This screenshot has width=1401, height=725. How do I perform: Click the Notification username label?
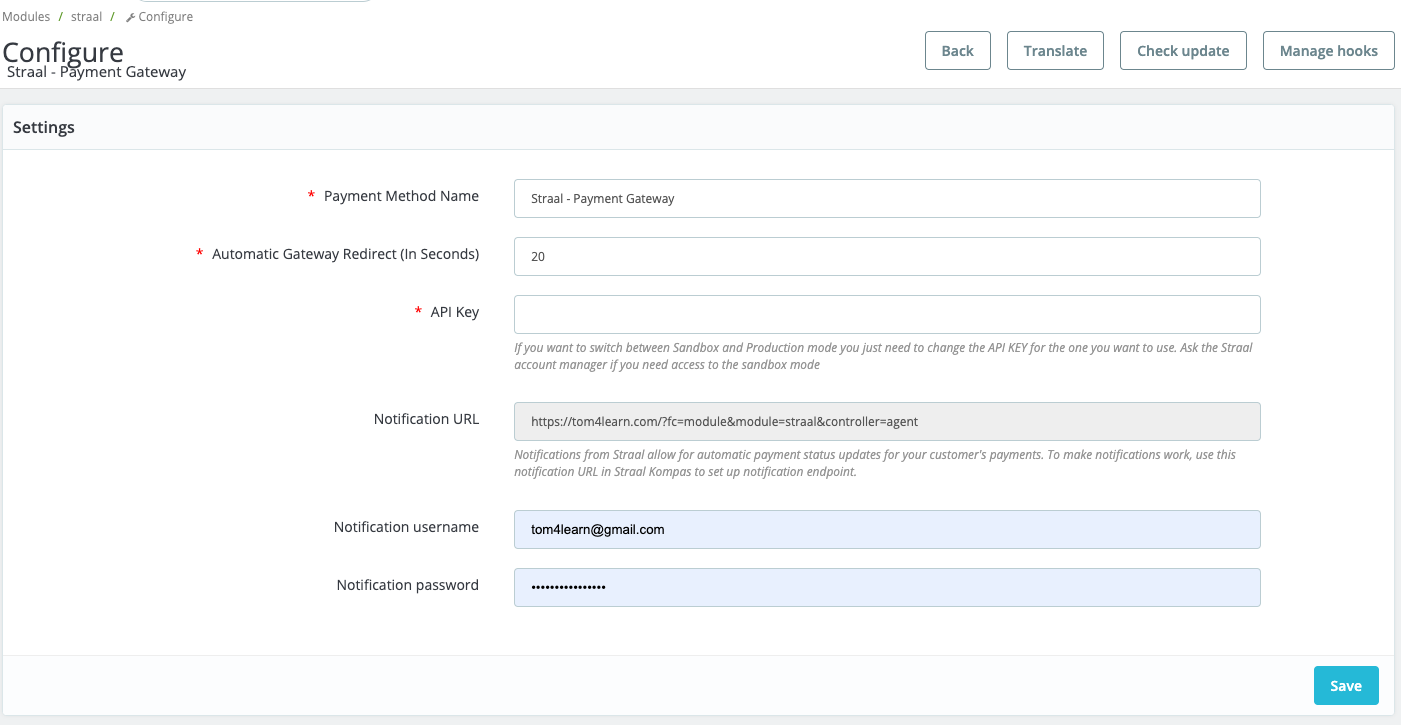click(x=406, y=527)
